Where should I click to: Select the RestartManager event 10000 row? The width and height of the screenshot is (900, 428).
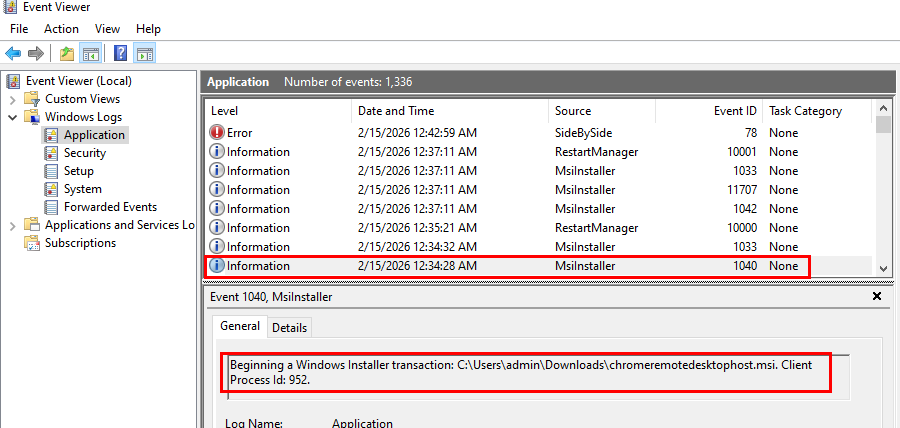pyautogui.click(x=537, y=227)
